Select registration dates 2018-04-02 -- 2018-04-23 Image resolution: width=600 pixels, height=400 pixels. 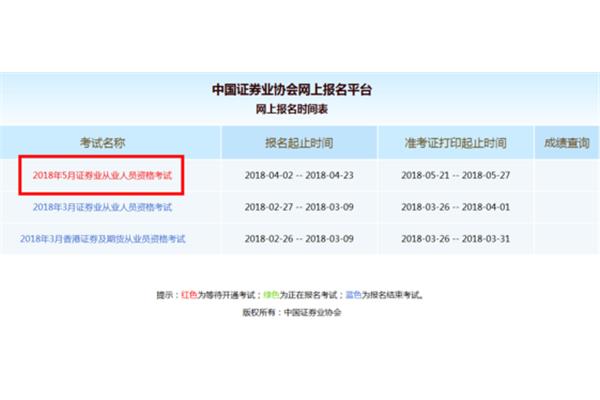click(299, 175)
